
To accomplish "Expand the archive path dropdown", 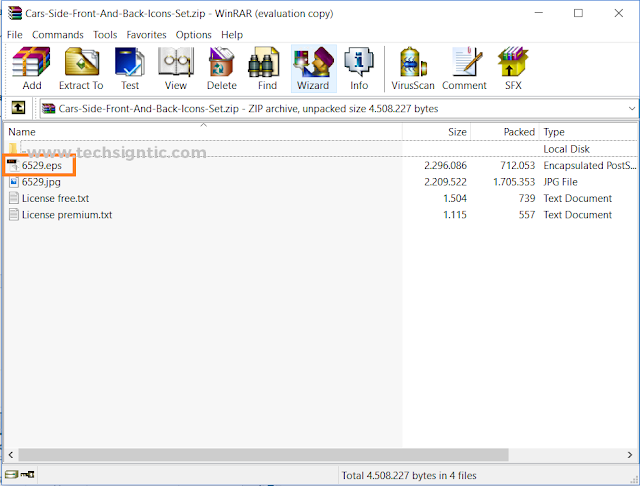I will pos(631,109).
